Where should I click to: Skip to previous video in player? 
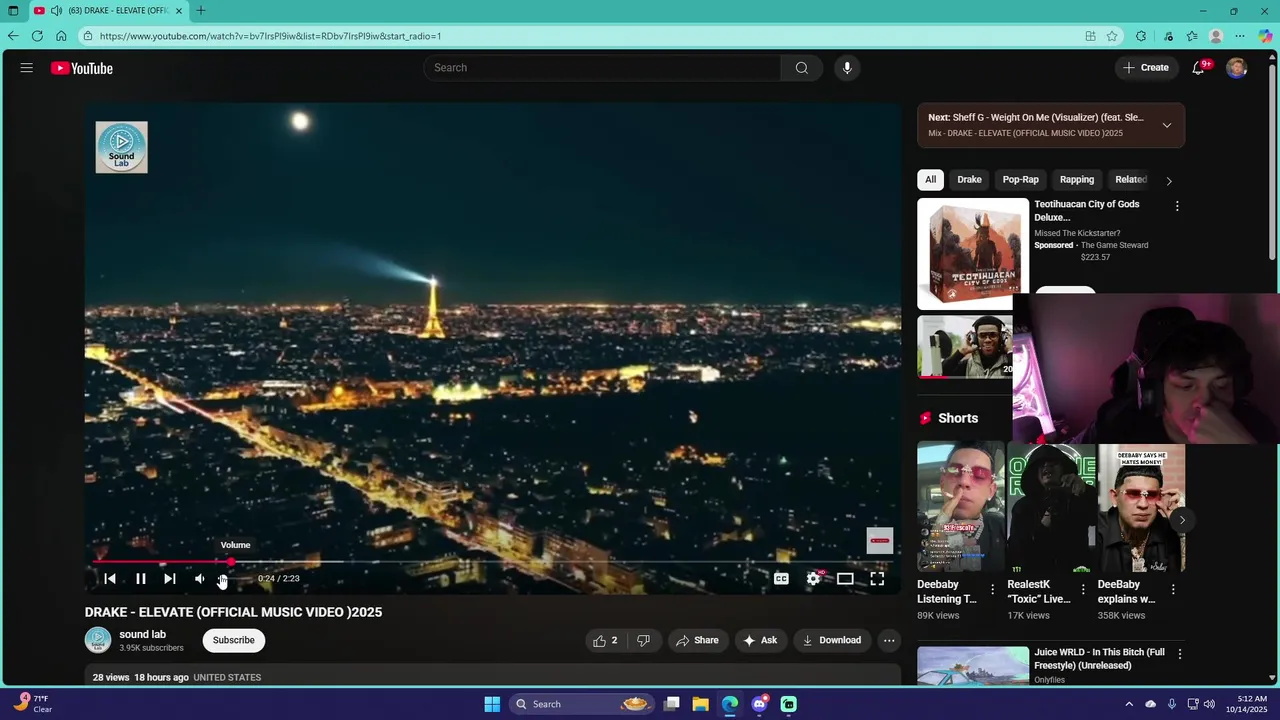(x=110, y=579)
